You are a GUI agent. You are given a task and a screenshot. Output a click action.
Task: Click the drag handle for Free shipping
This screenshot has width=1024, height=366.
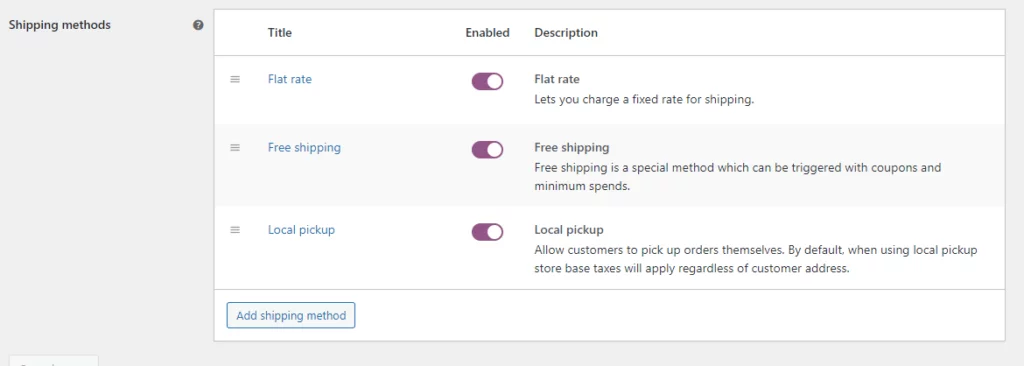(235, 148)
